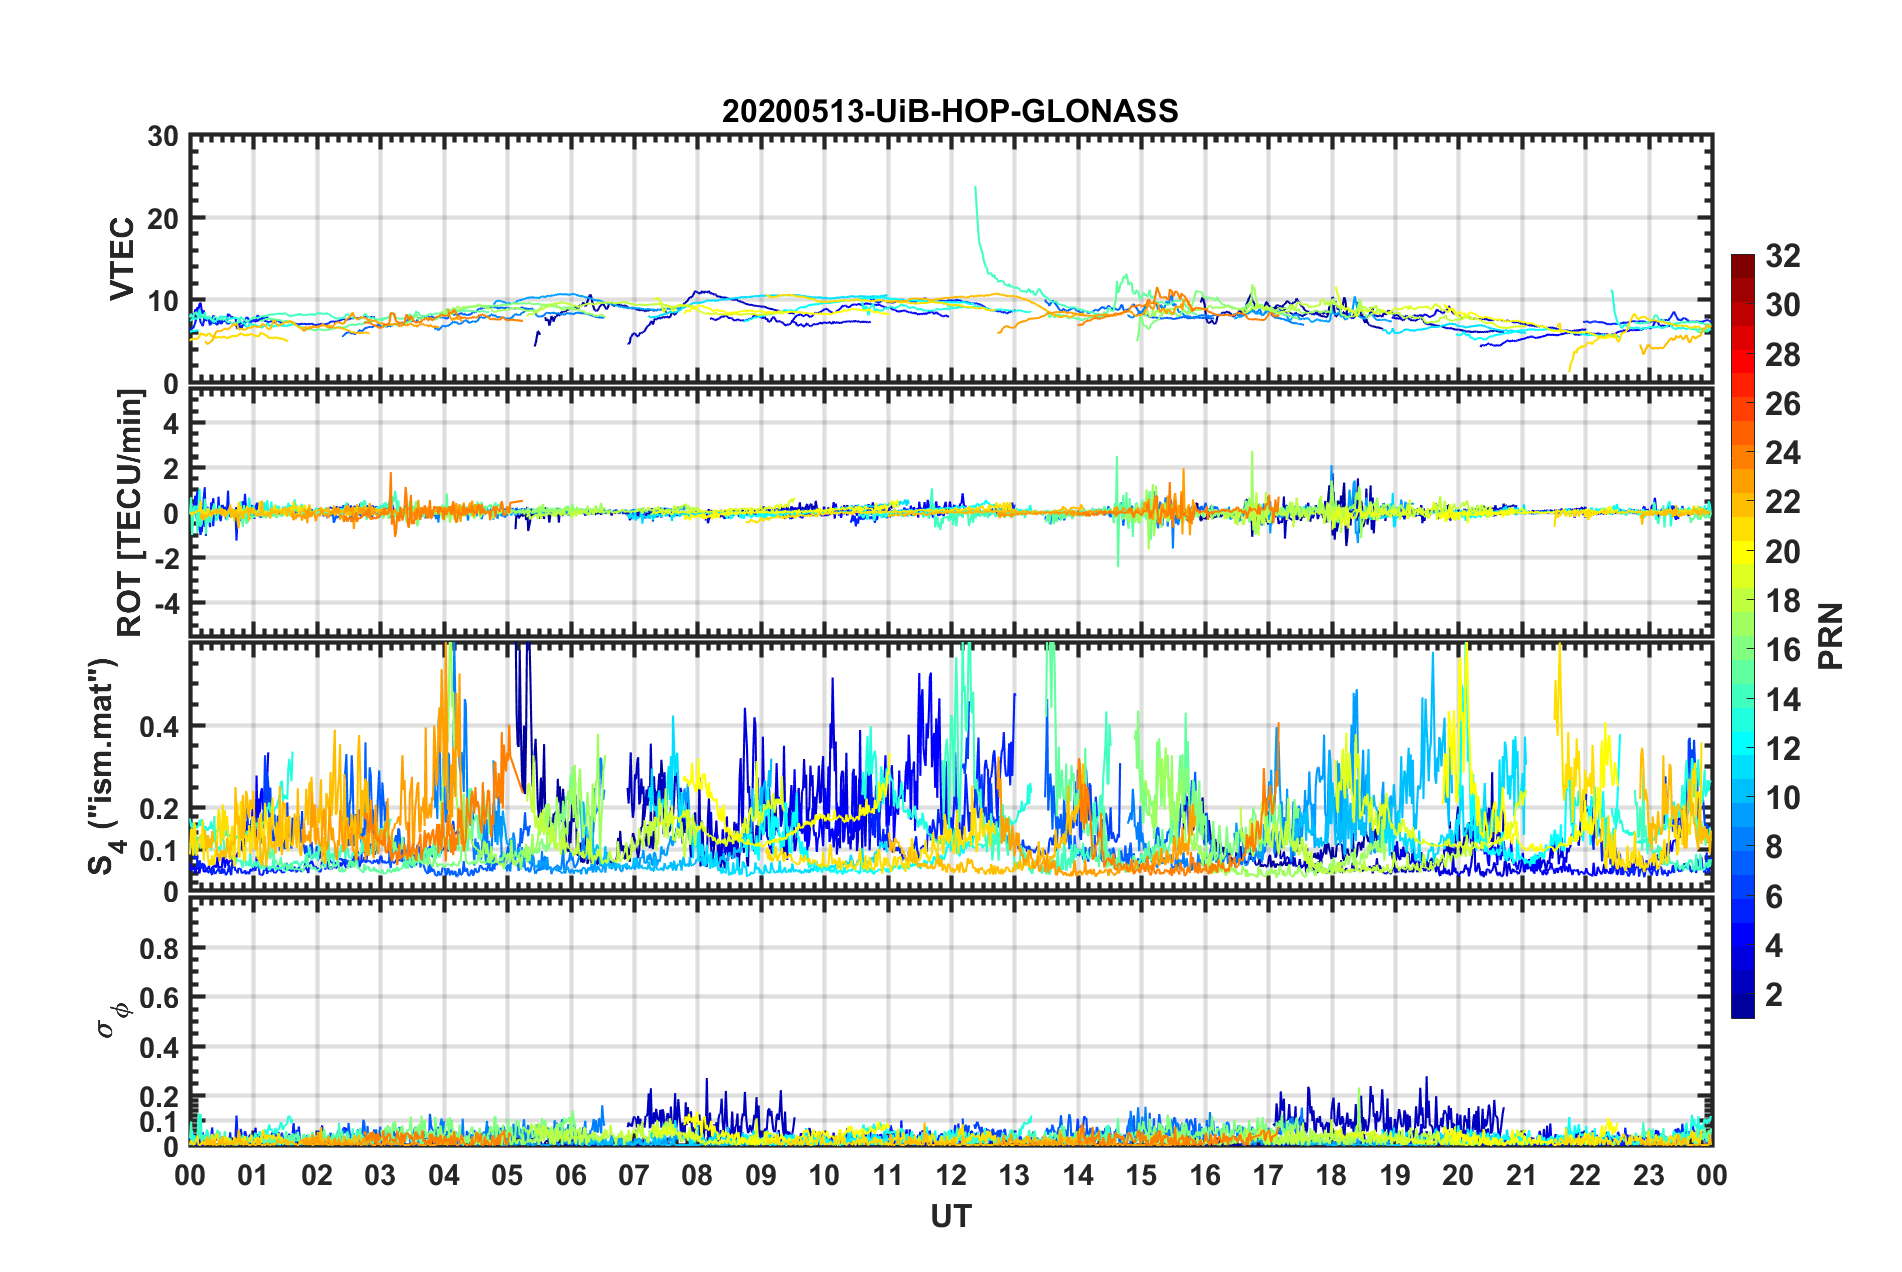This screenshot has height=1272, width=1902.
Task: Select the 03 hour tick on UT axis
Action: (x=380, y=1175)
